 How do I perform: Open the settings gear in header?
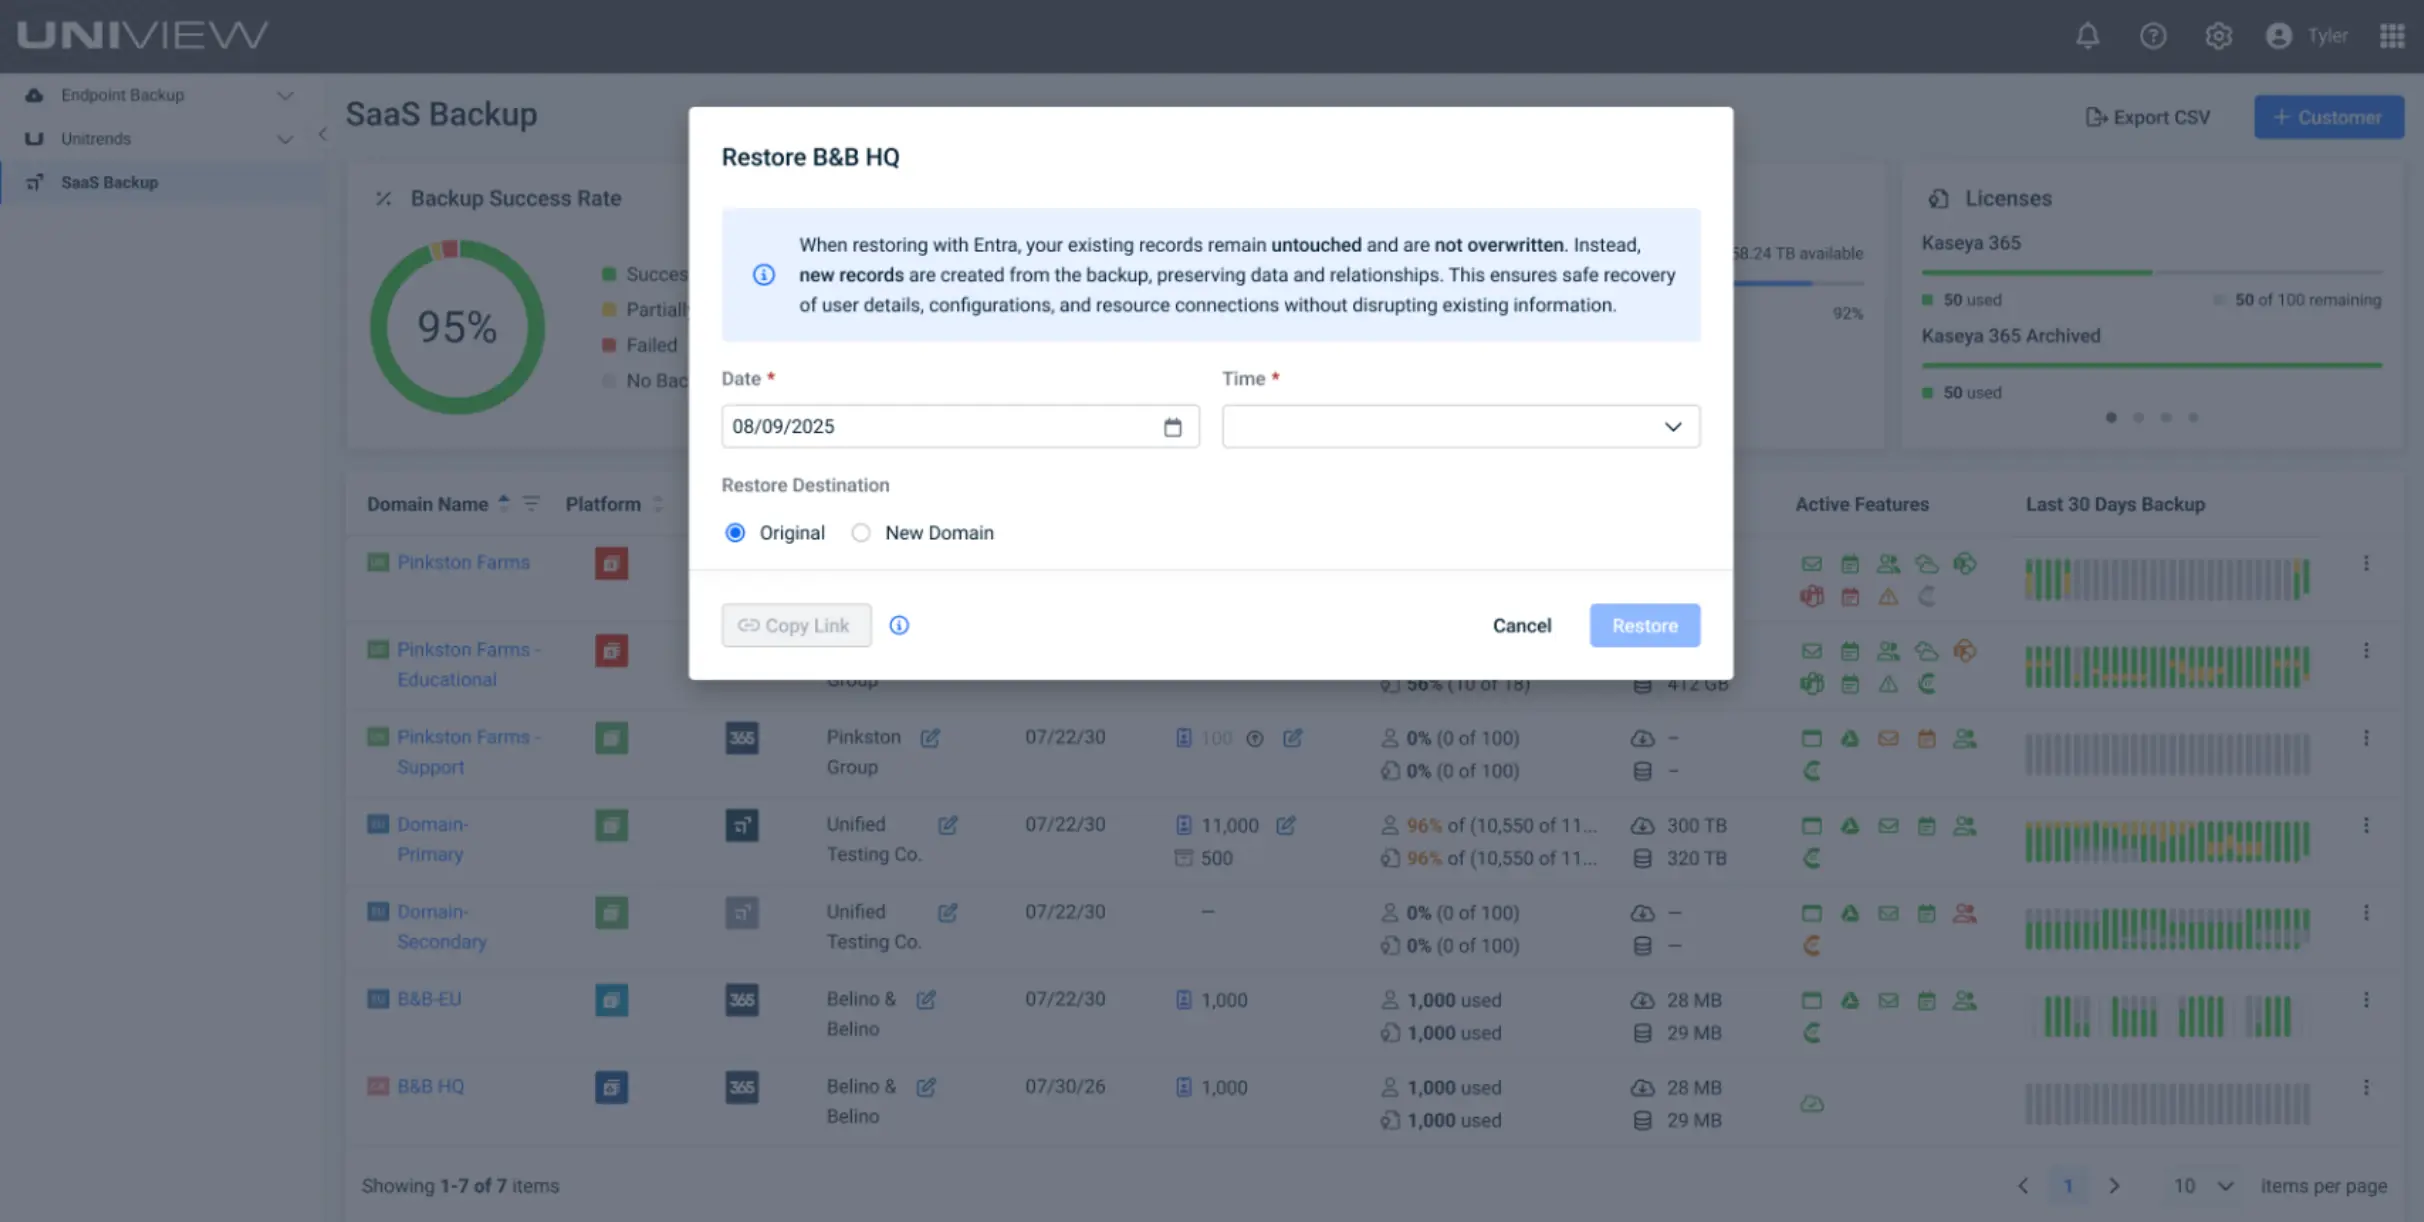pos(2218,36)
